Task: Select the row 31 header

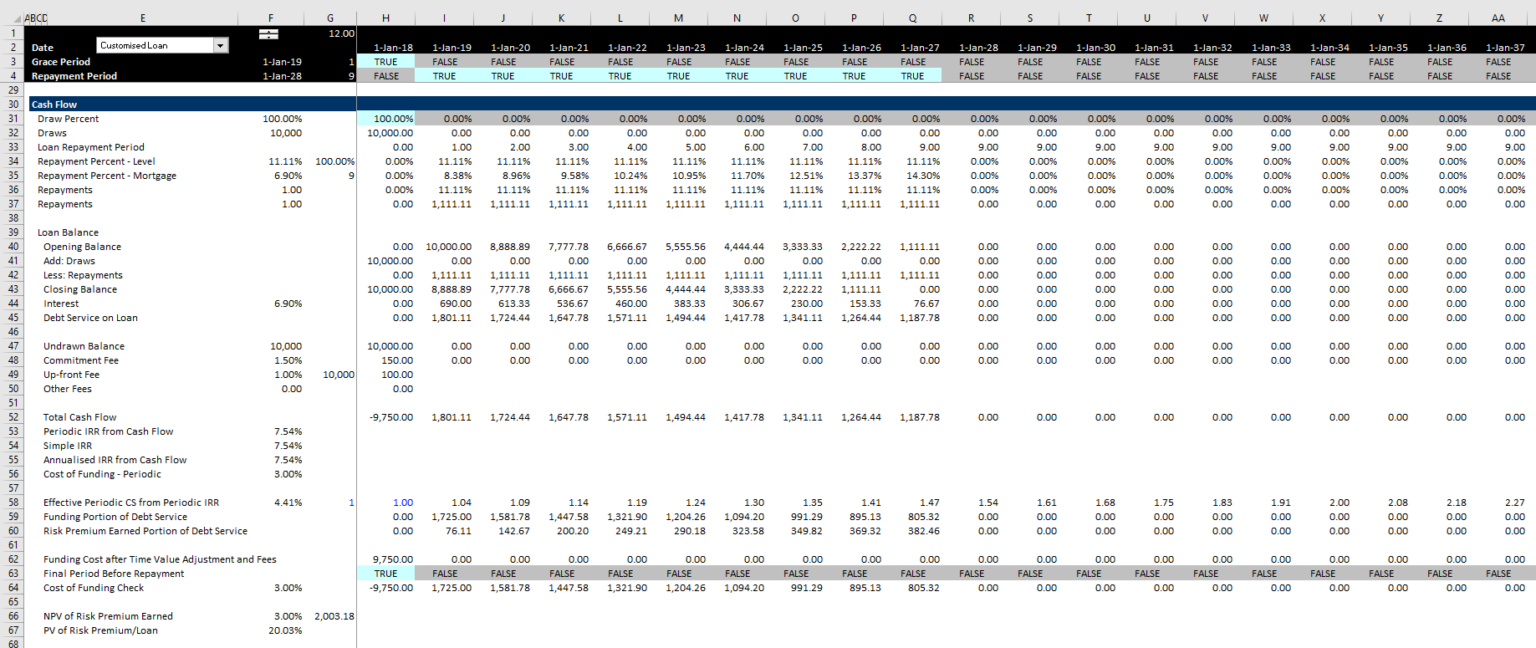Action: 10,118
